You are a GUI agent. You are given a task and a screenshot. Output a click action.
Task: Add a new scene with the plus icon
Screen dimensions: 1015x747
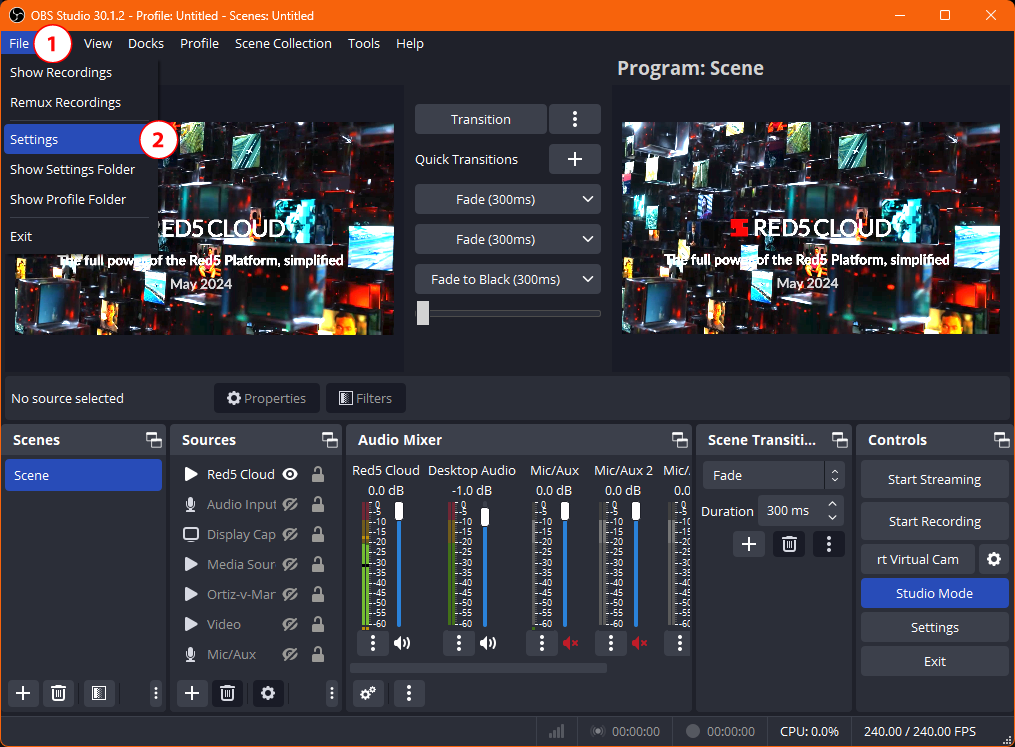pyautogui.click(x=23, y=693)
